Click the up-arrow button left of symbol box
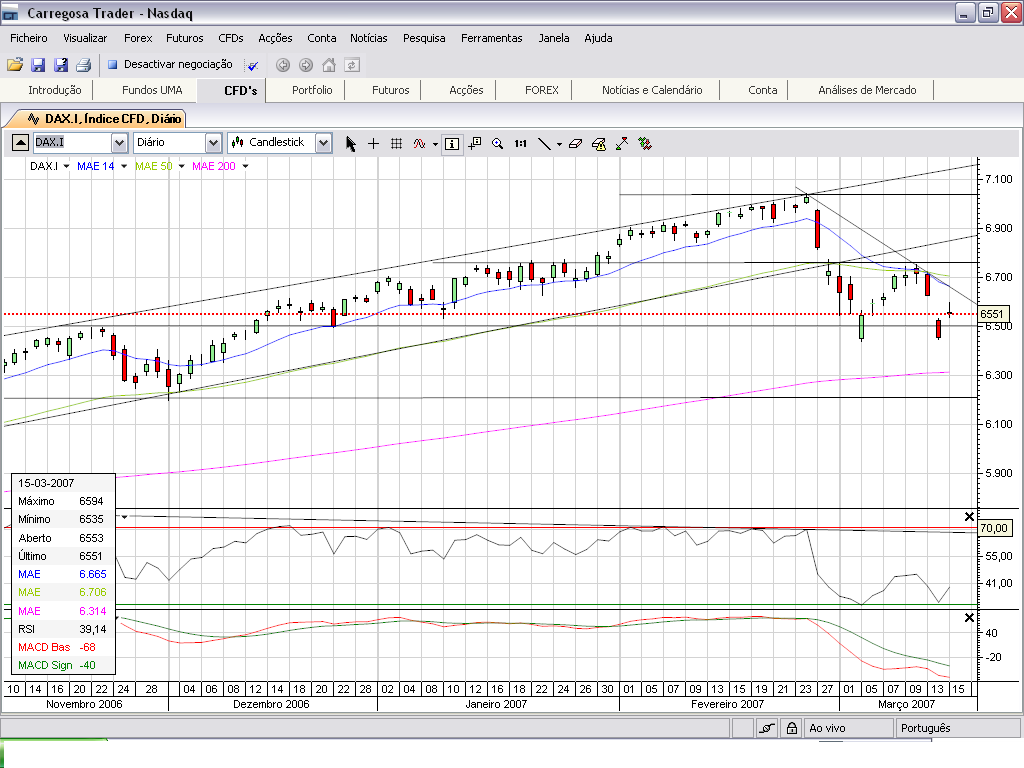This screenshot has height=768, width=1024. pyautogui.click(x=20, y=142)
